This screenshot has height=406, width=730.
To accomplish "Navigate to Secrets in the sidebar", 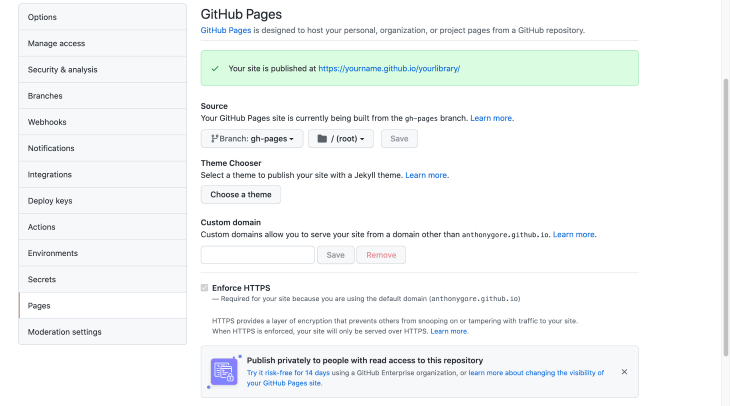I will point(102,279).
